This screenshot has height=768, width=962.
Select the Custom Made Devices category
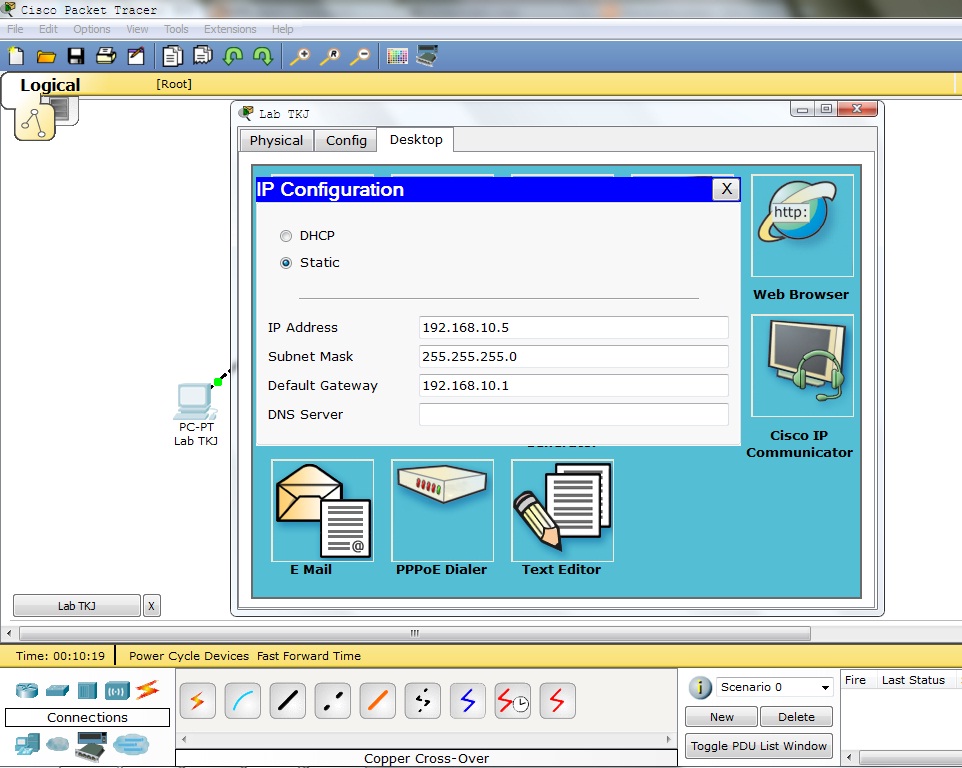pos(91,746)
